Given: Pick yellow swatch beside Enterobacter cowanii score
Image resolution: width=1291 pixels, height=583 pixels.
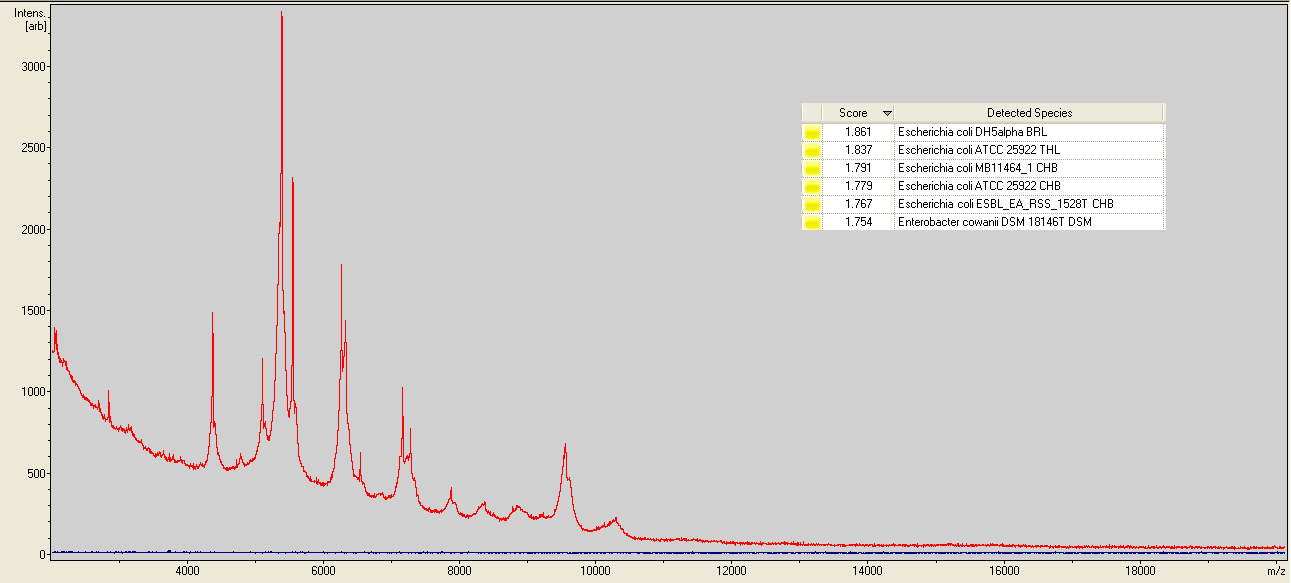Looking at the screenshot, I should point(812,222).
